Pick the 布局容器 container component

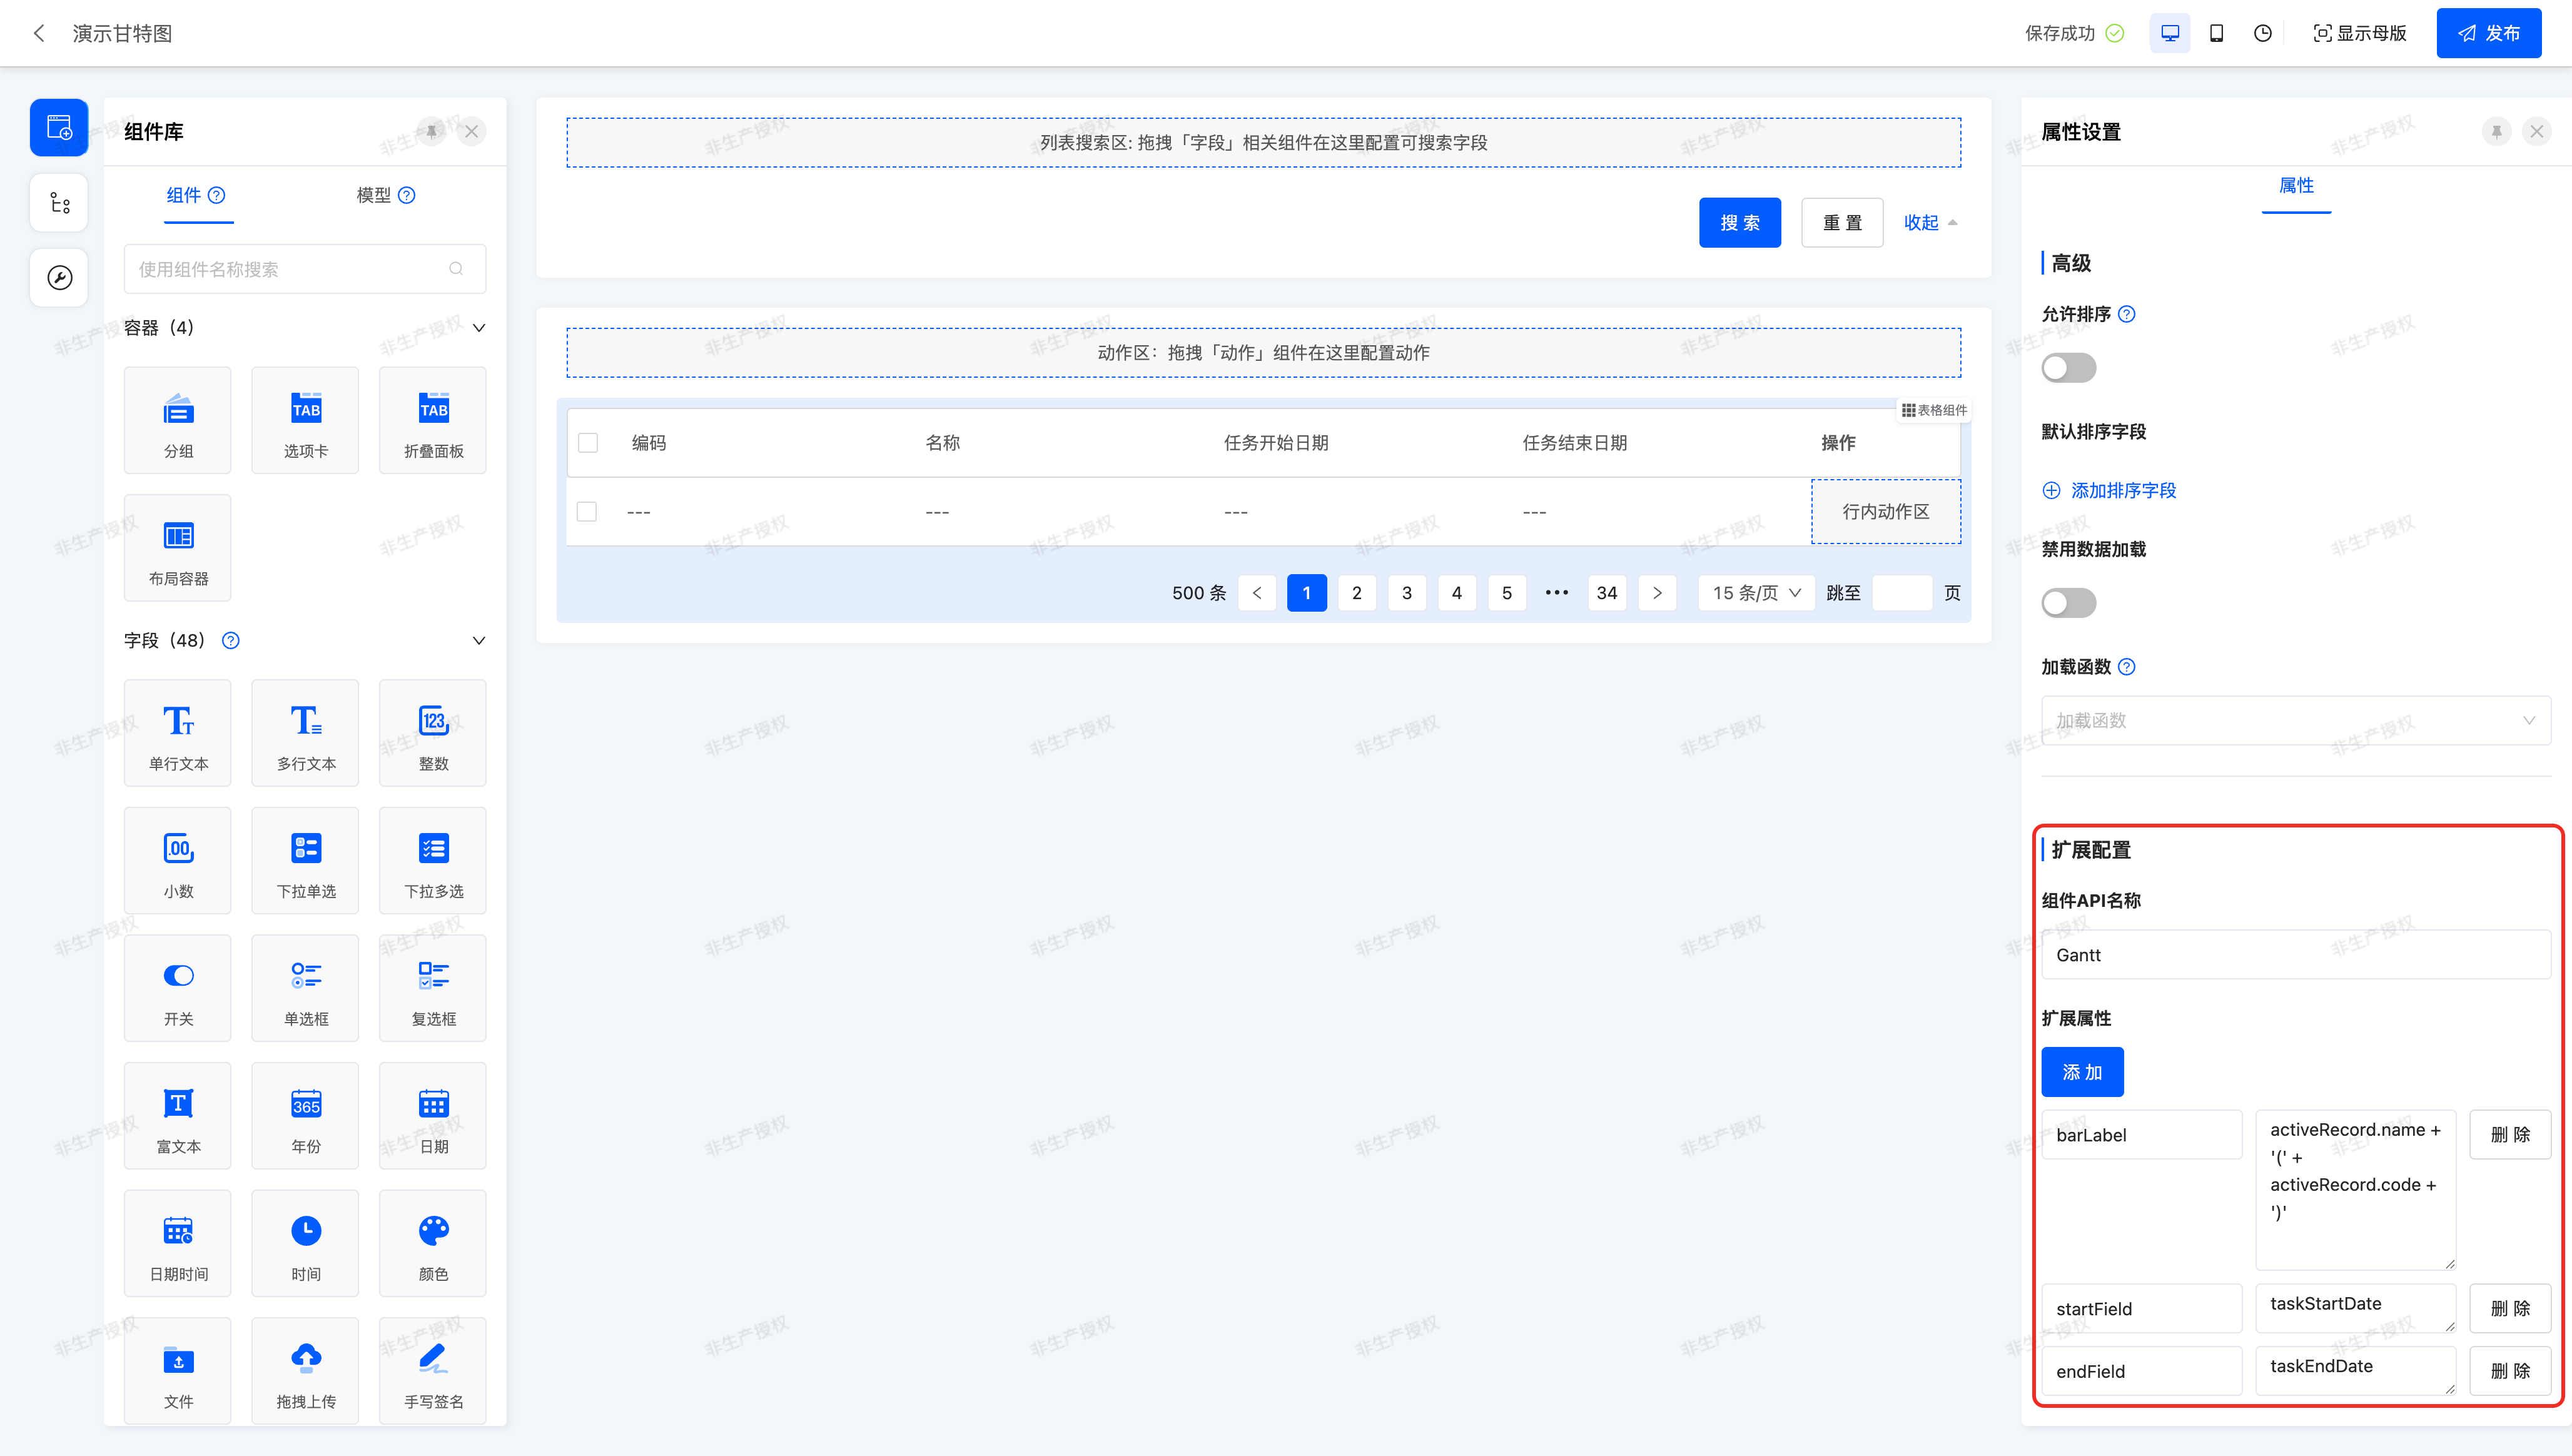click(x=178, y=548)
